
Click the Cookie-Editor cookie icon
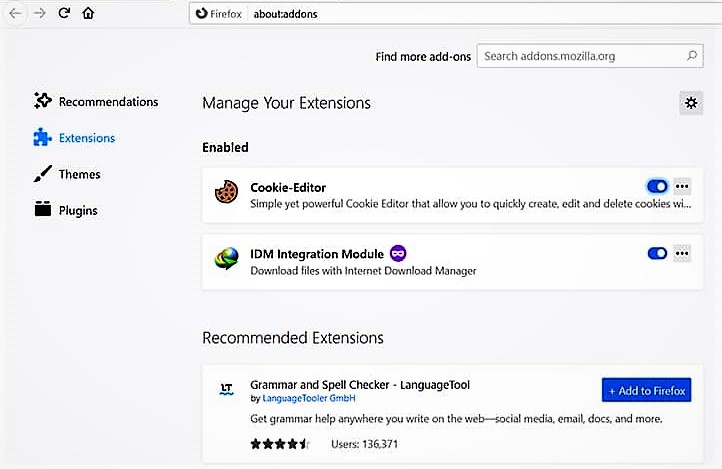pyautogui.click(x=227, y=192)
